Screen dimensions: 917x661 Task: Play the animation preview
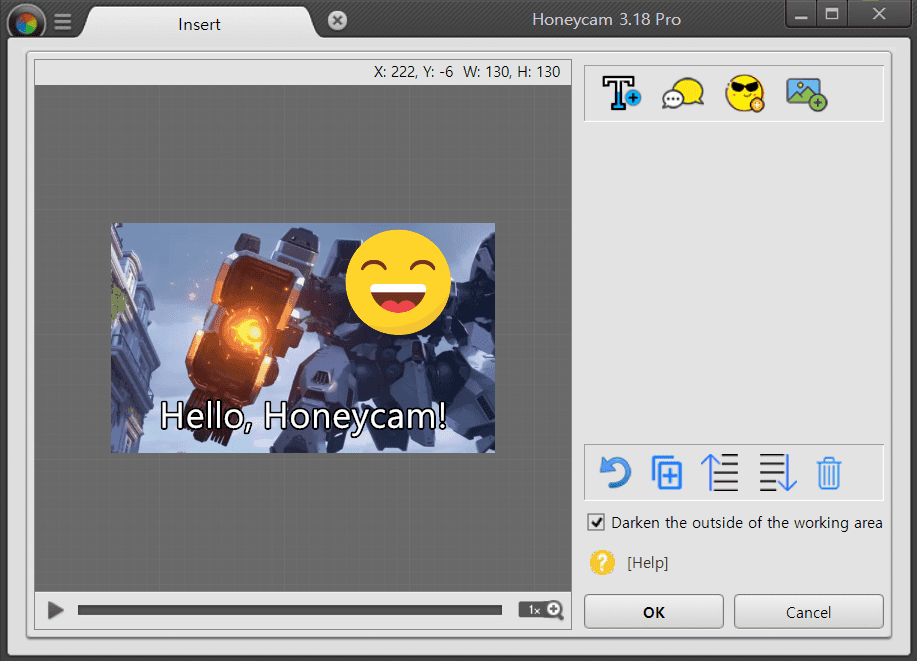coord(55,609)
